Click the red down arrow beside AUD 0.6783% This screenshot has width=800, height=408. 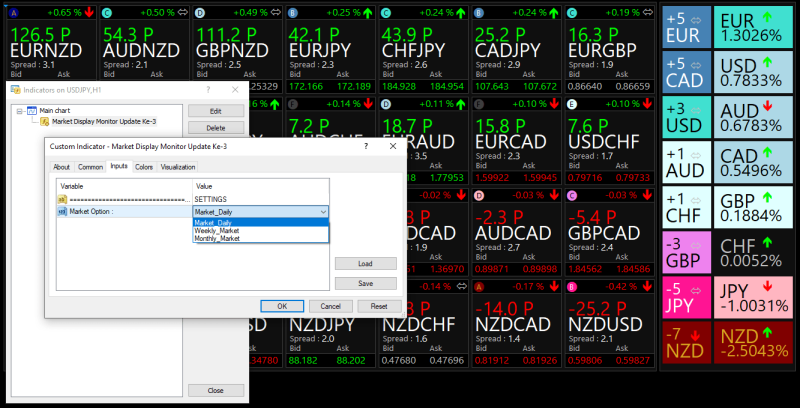pos(767,106)
